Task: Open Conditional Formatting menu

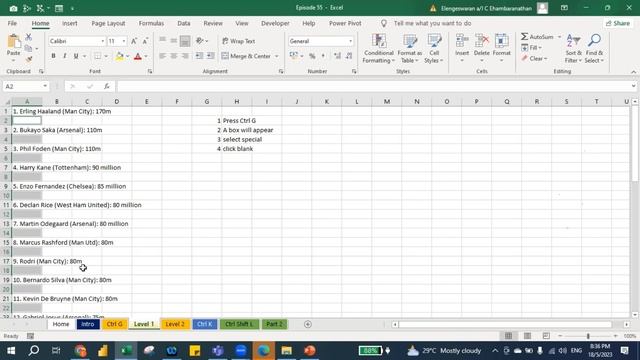Action: point(379,49)
